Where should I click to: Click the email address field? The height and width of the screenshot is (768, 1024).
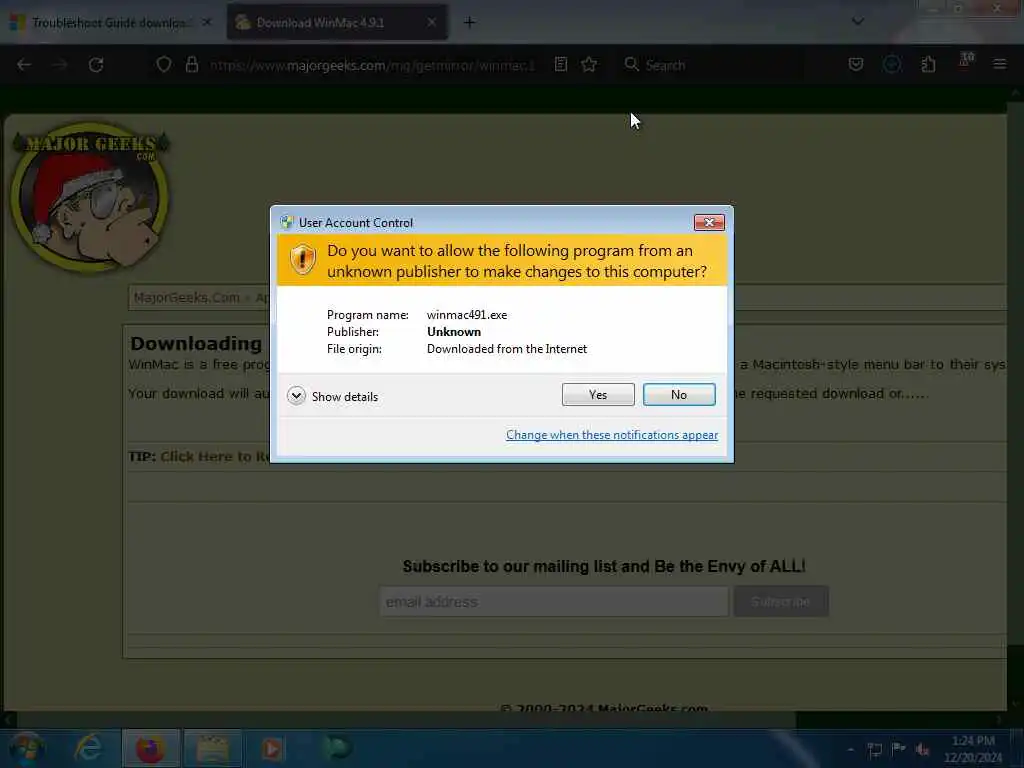pyautogui.click(x=554, y=601)
